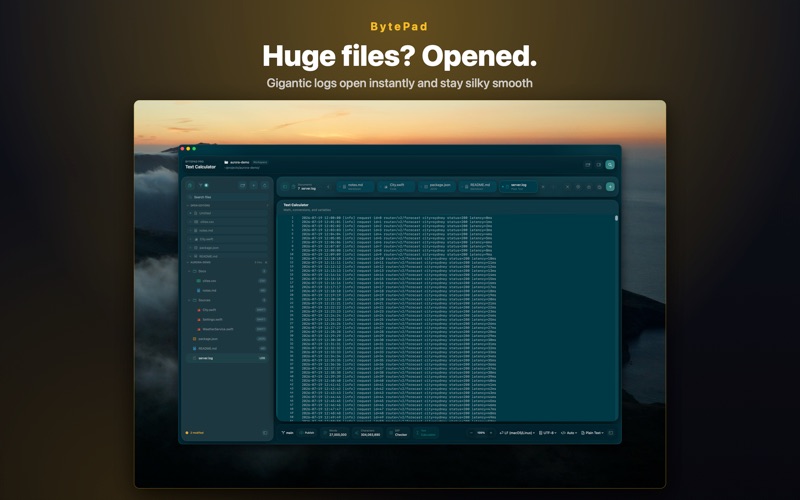Screen dimensions: 800x500
Task: Click the filter funnel icon in the sidebar
Action: [x=201, y=185]
